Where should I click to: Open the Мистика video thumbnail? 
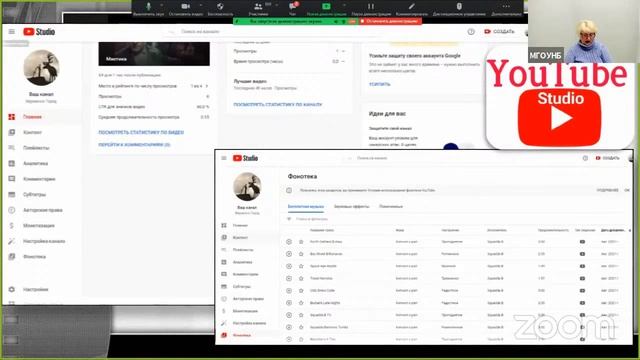(154, 53)
